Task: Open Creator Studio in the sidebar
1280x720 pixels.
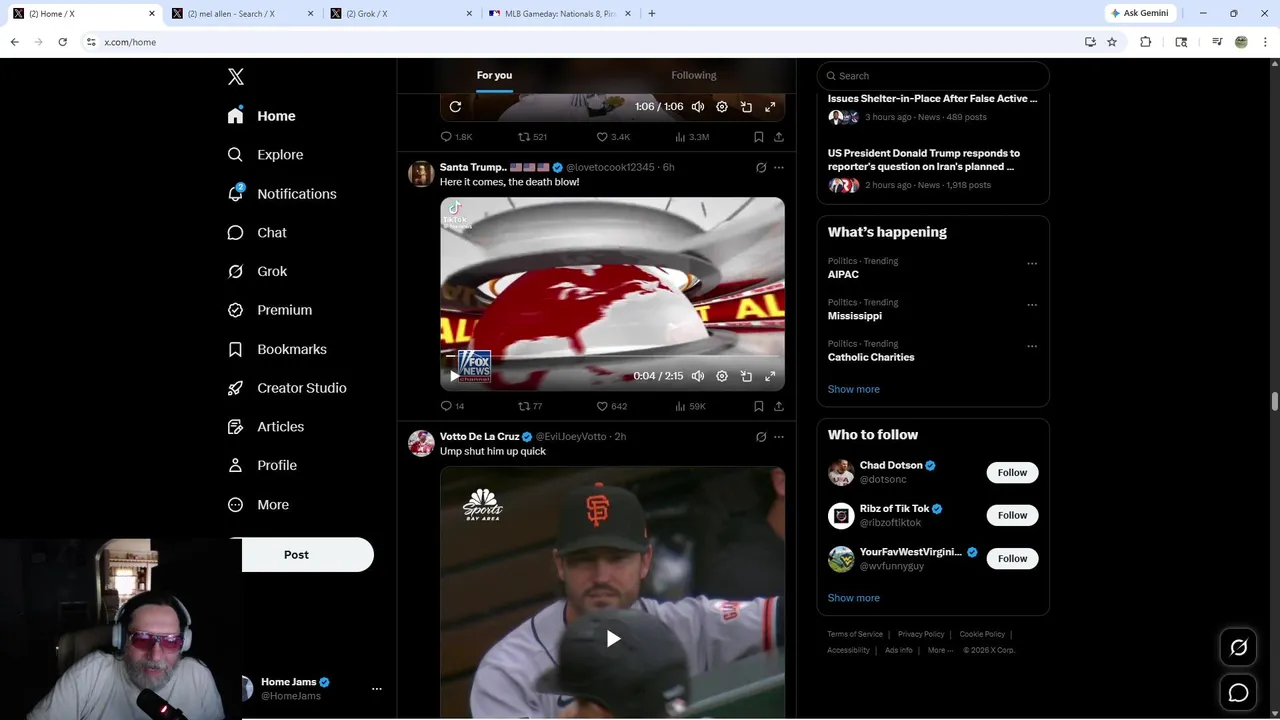Action: [x=287, y=388]
